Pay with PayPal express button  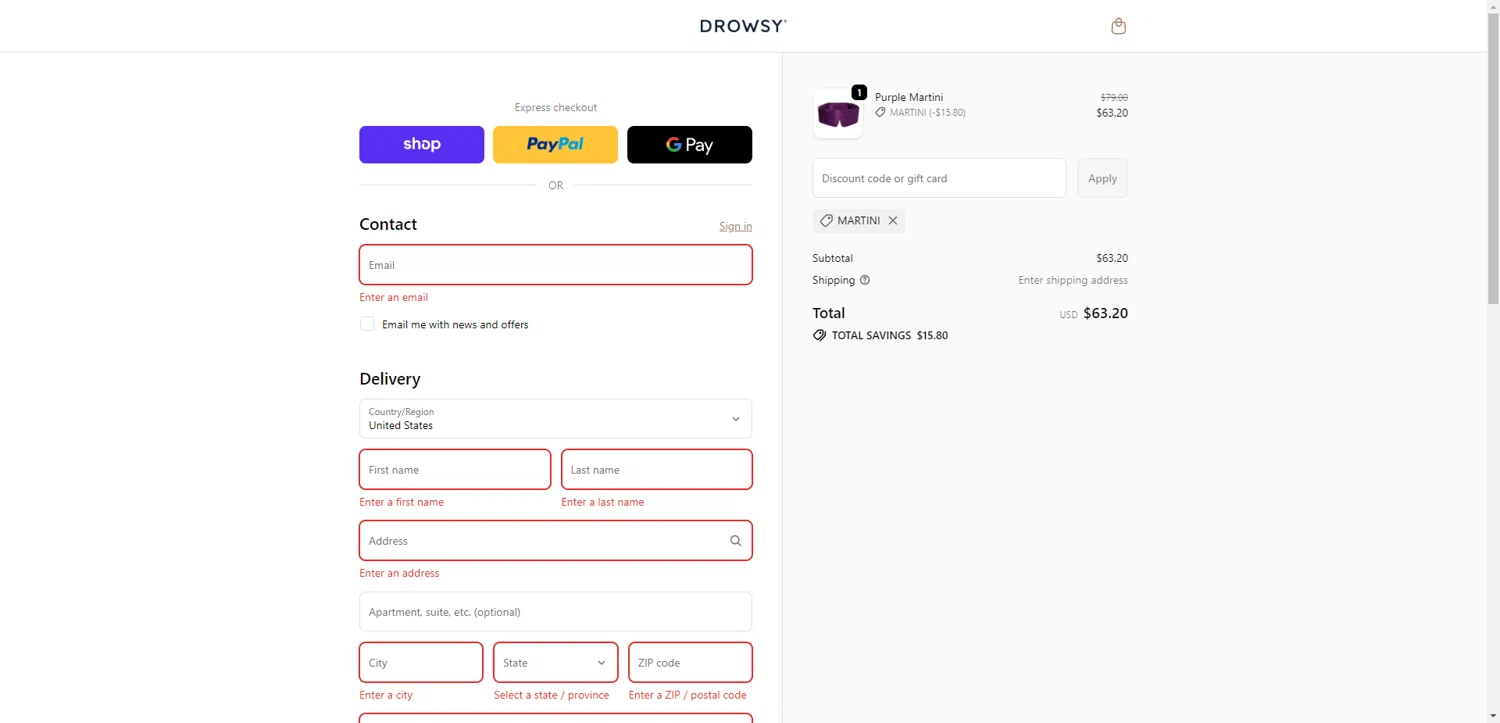(555, 145)
